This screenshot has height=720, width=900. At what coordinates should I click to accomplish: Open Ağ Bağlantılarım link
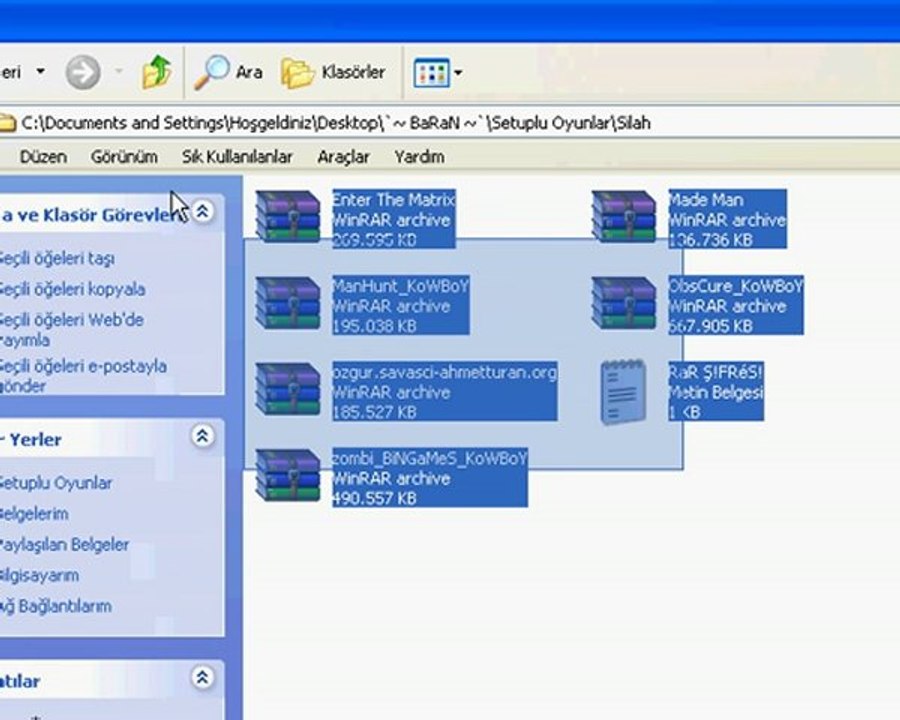pyautogui.click(x=56, y=606)
